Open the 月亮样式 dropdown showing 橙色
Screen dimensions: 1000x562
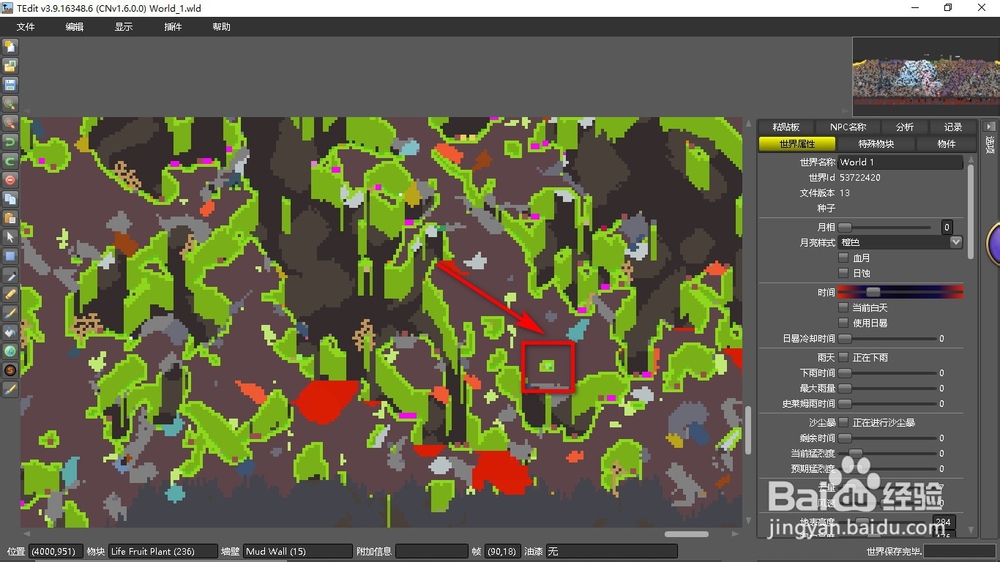pyautogui.click(x=901, y=242)
